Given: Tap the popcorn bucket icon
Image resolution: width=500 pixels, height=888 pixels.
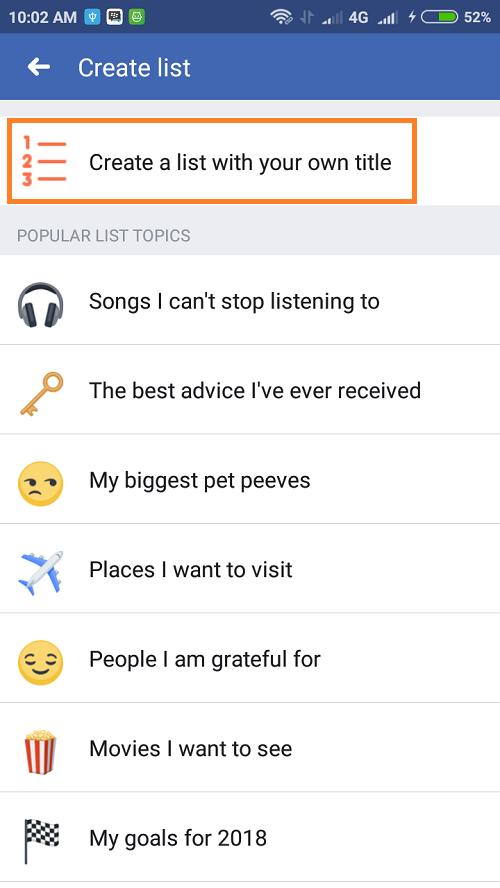Looking at the screenshot, I should point(40,752).
